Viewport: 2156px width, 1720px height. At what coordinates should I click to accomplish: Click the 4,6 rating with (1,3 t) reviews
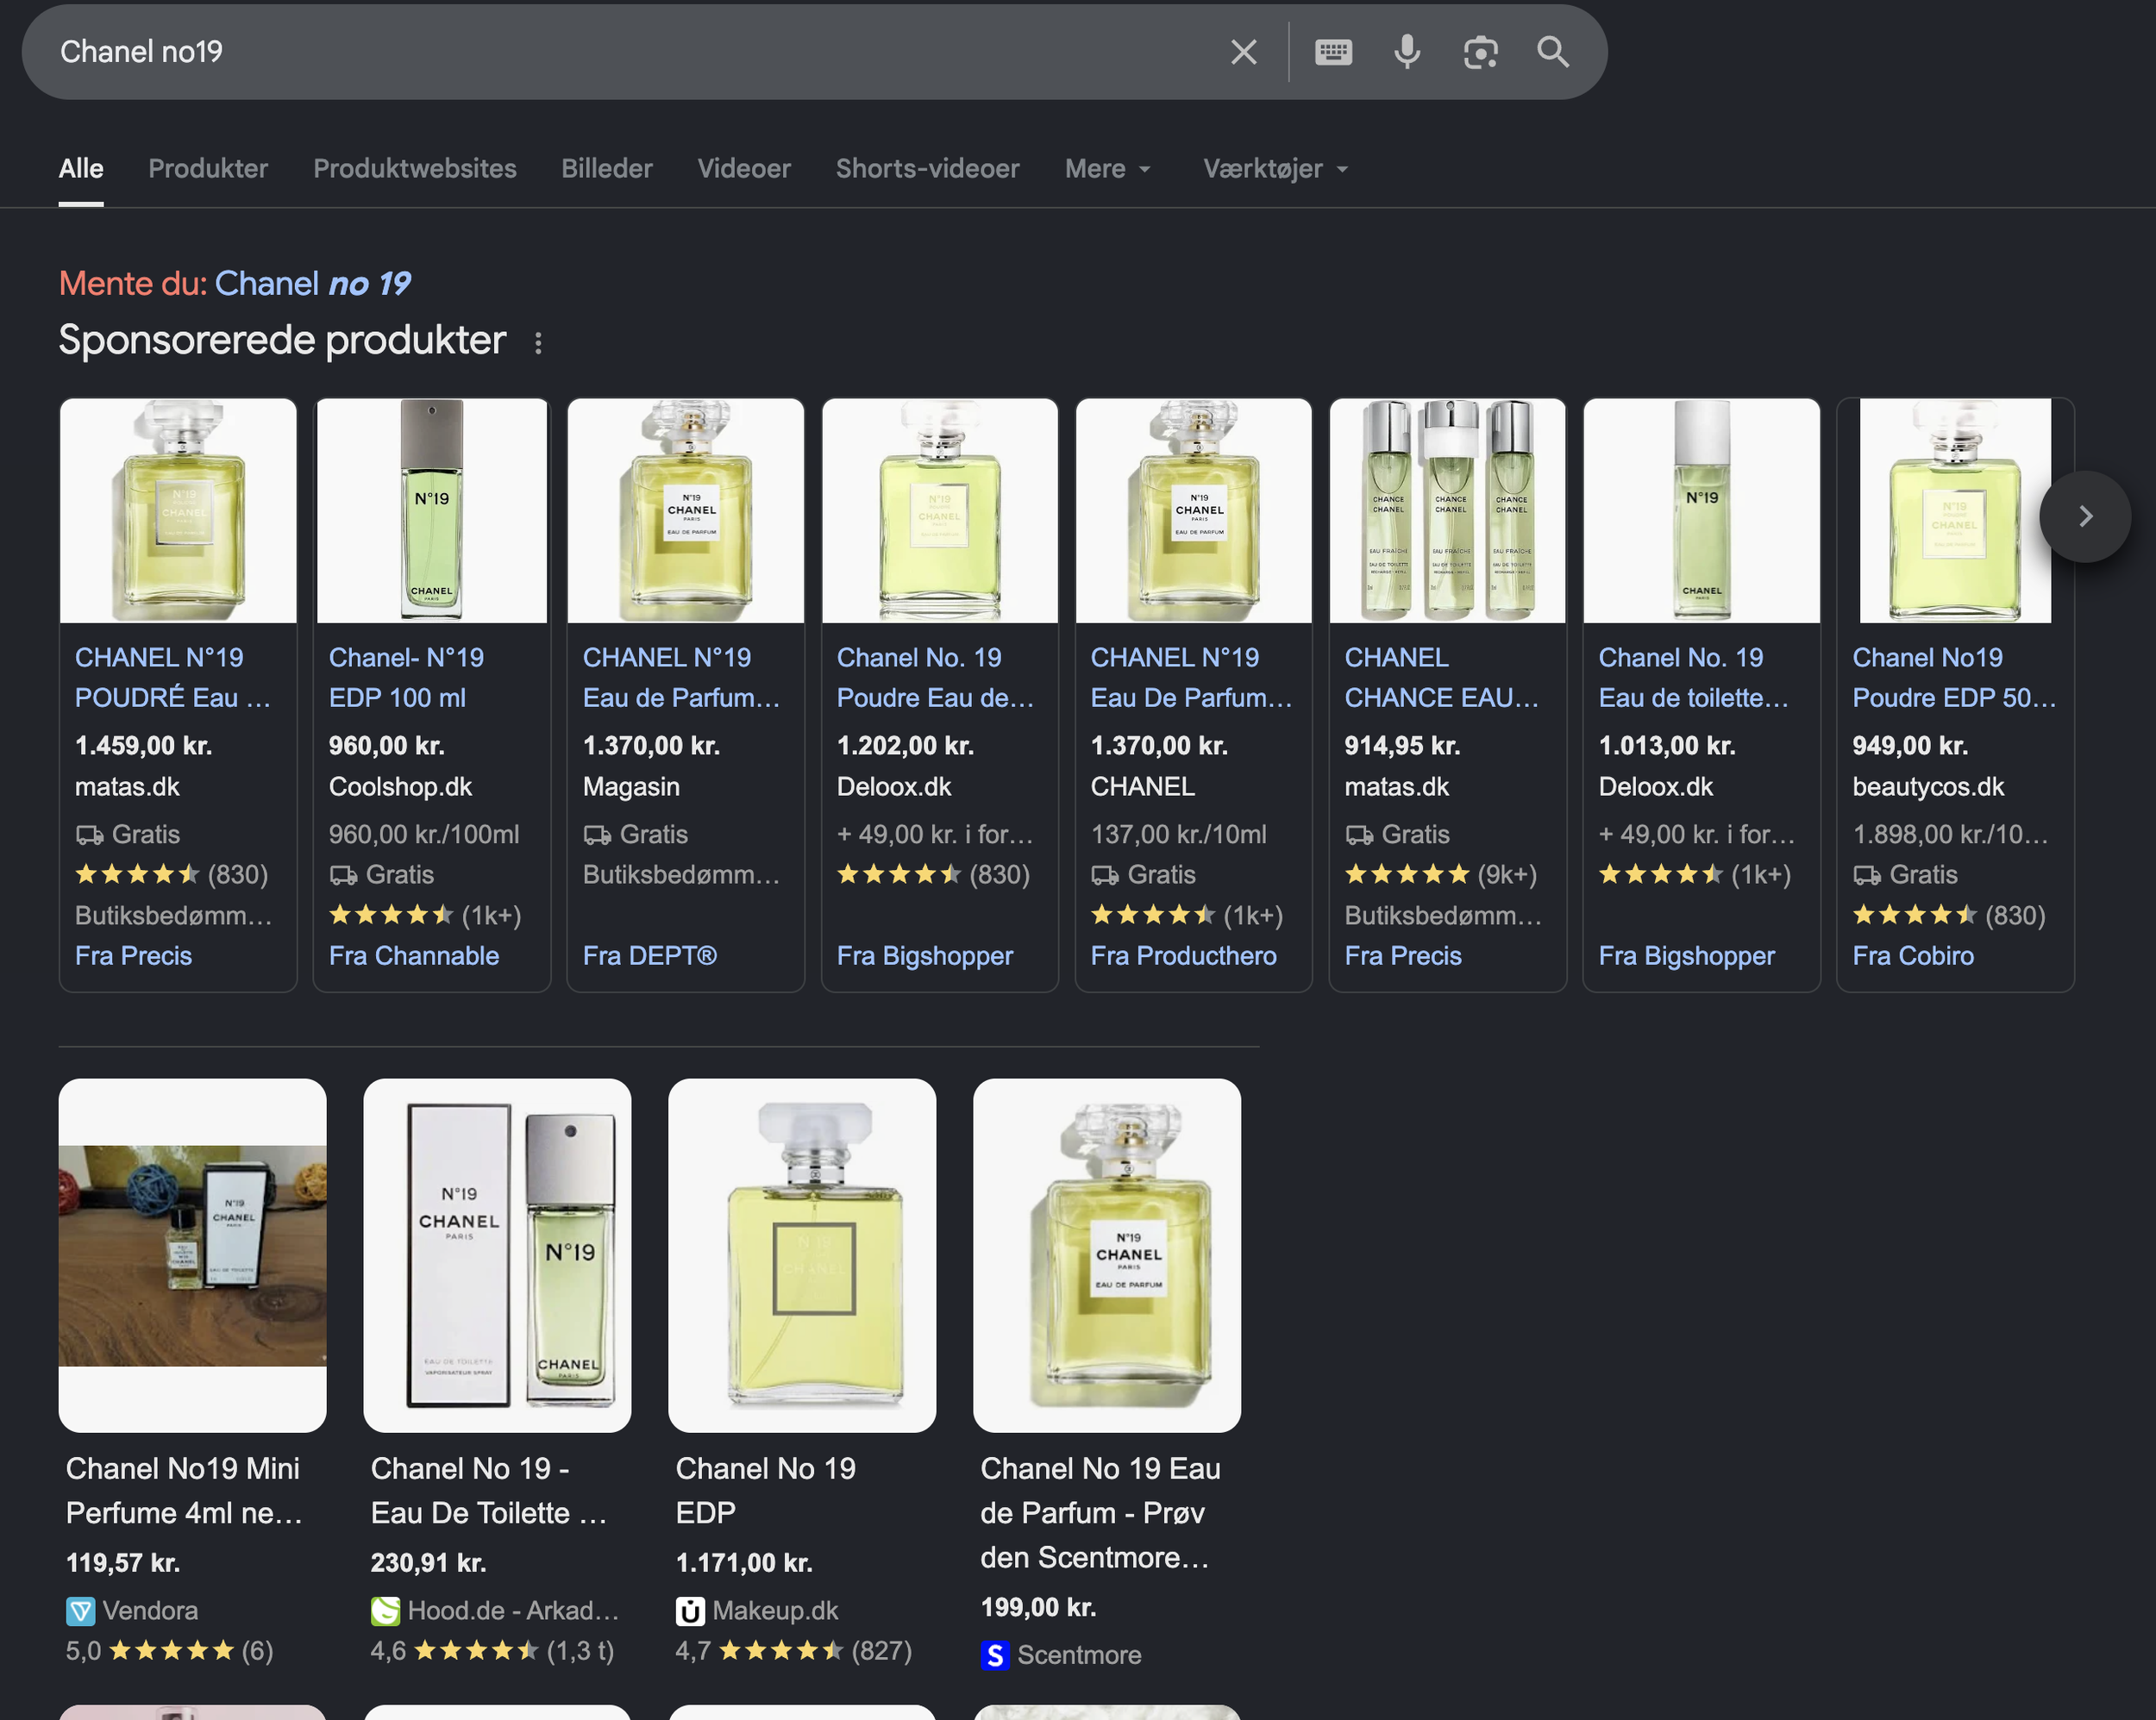click(x=493, y=1651)
